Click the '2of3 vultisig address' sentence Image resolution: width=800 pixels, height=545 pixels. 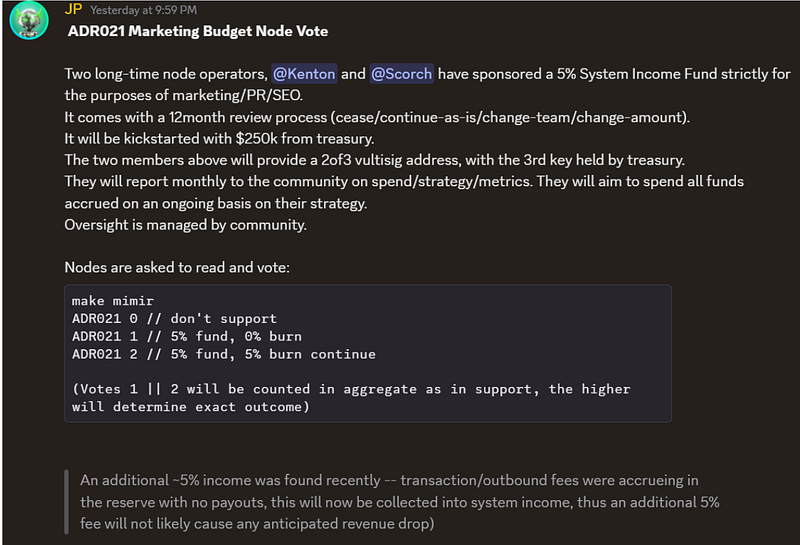pos(374,160)
